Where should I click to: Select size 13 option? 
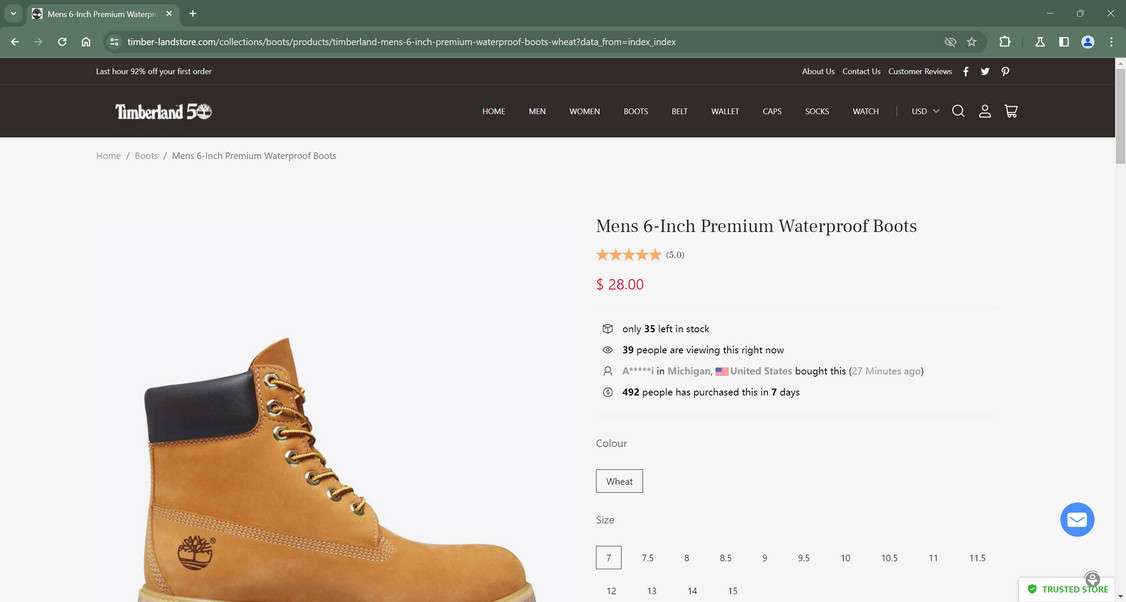[652, 591]
